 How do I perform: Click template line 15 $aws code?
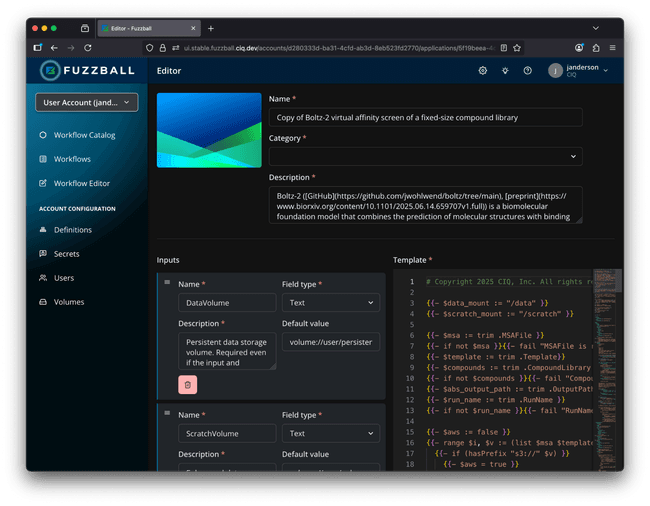point(468,432)
